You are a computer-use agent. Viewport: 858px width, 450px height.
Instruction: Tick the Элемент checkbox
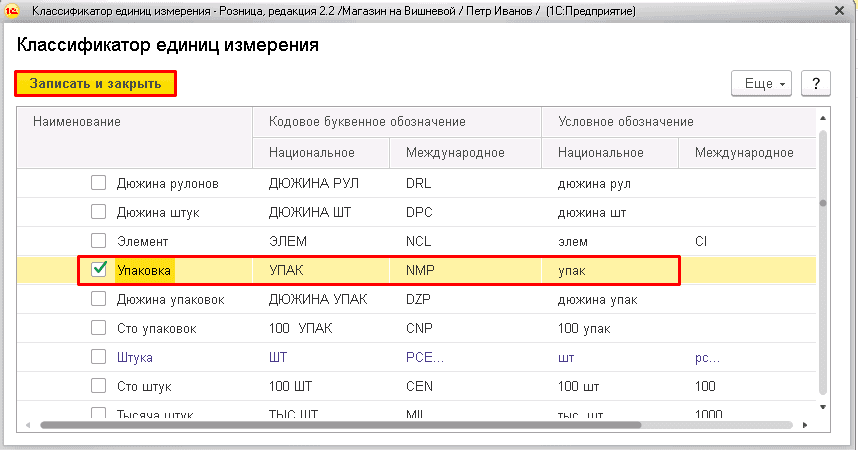point(99,241)
